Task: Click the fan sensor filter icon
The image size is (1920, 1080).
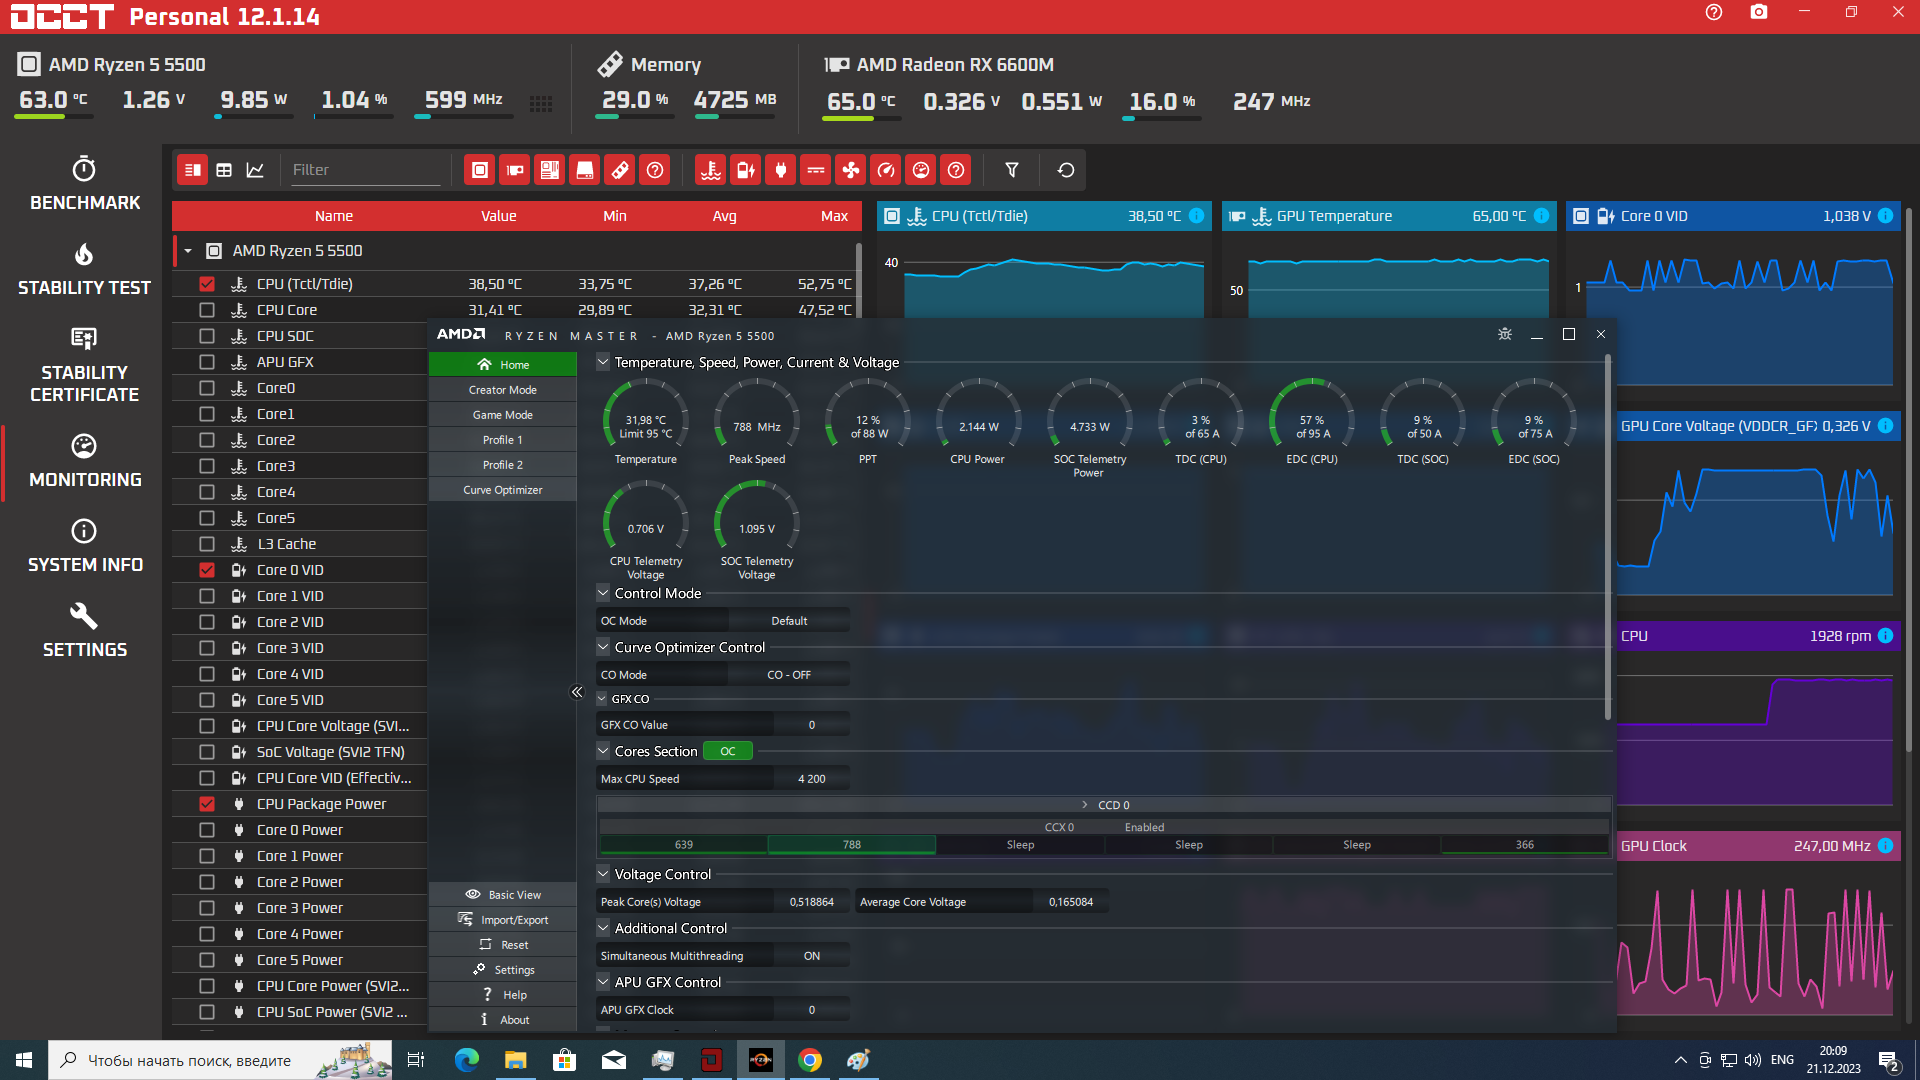Action: point(851,171)
